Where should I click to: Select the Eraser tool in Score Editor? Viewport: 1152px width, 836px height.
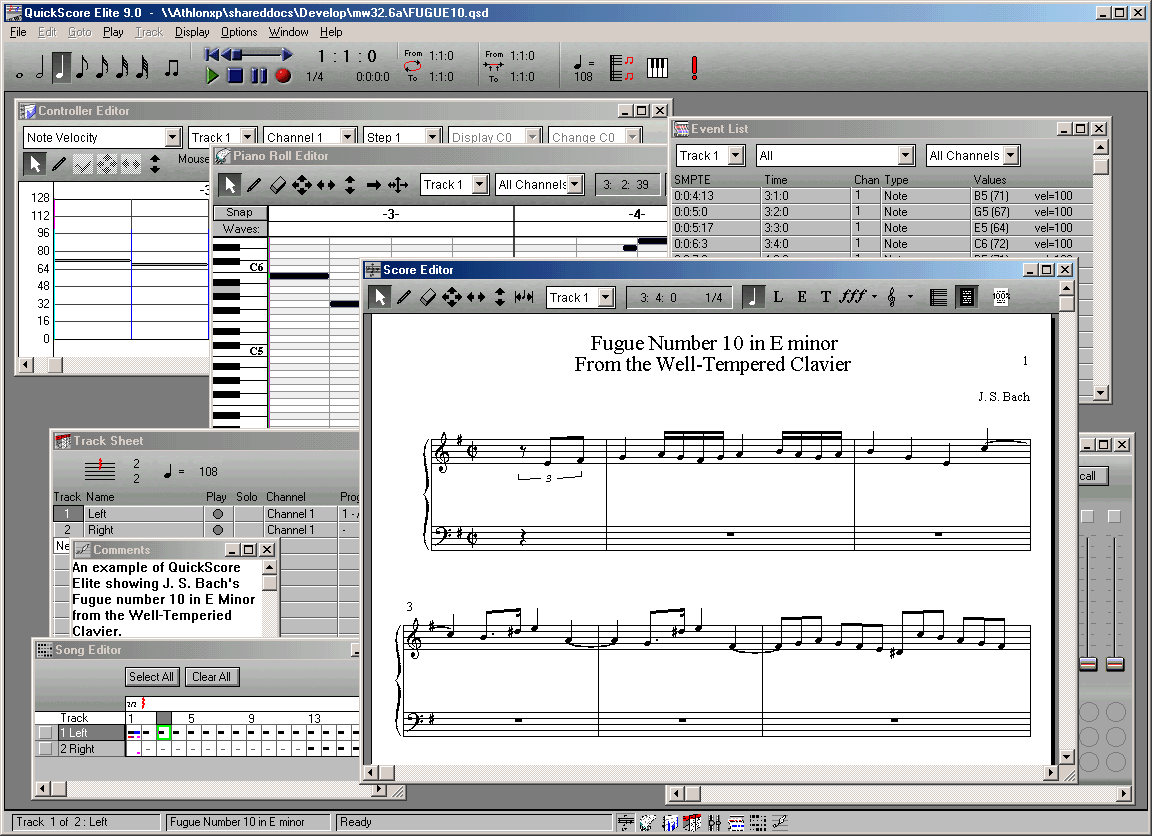(x=427, y=297)
